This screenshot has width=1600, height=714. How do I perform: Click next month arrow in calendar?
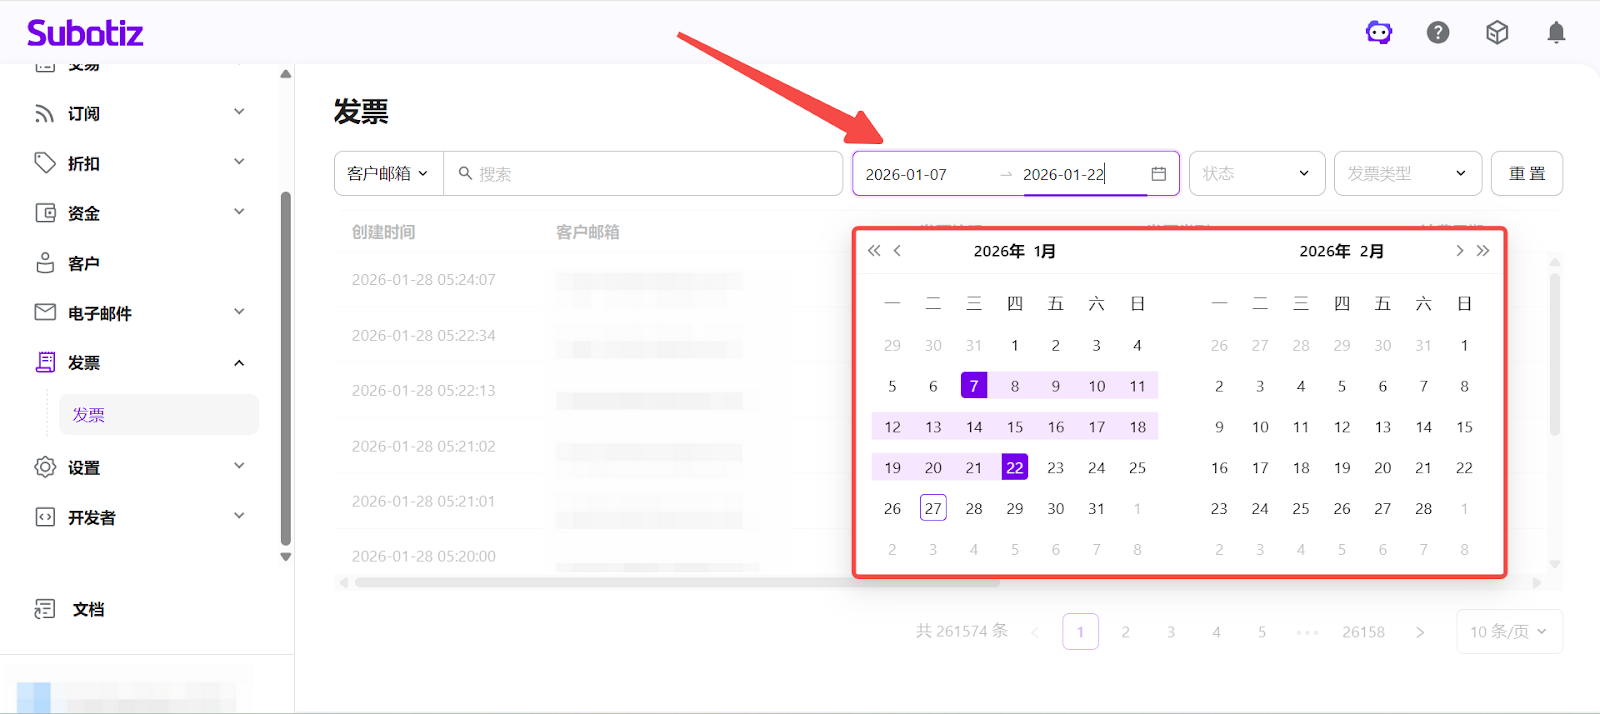click(1459, 251)
